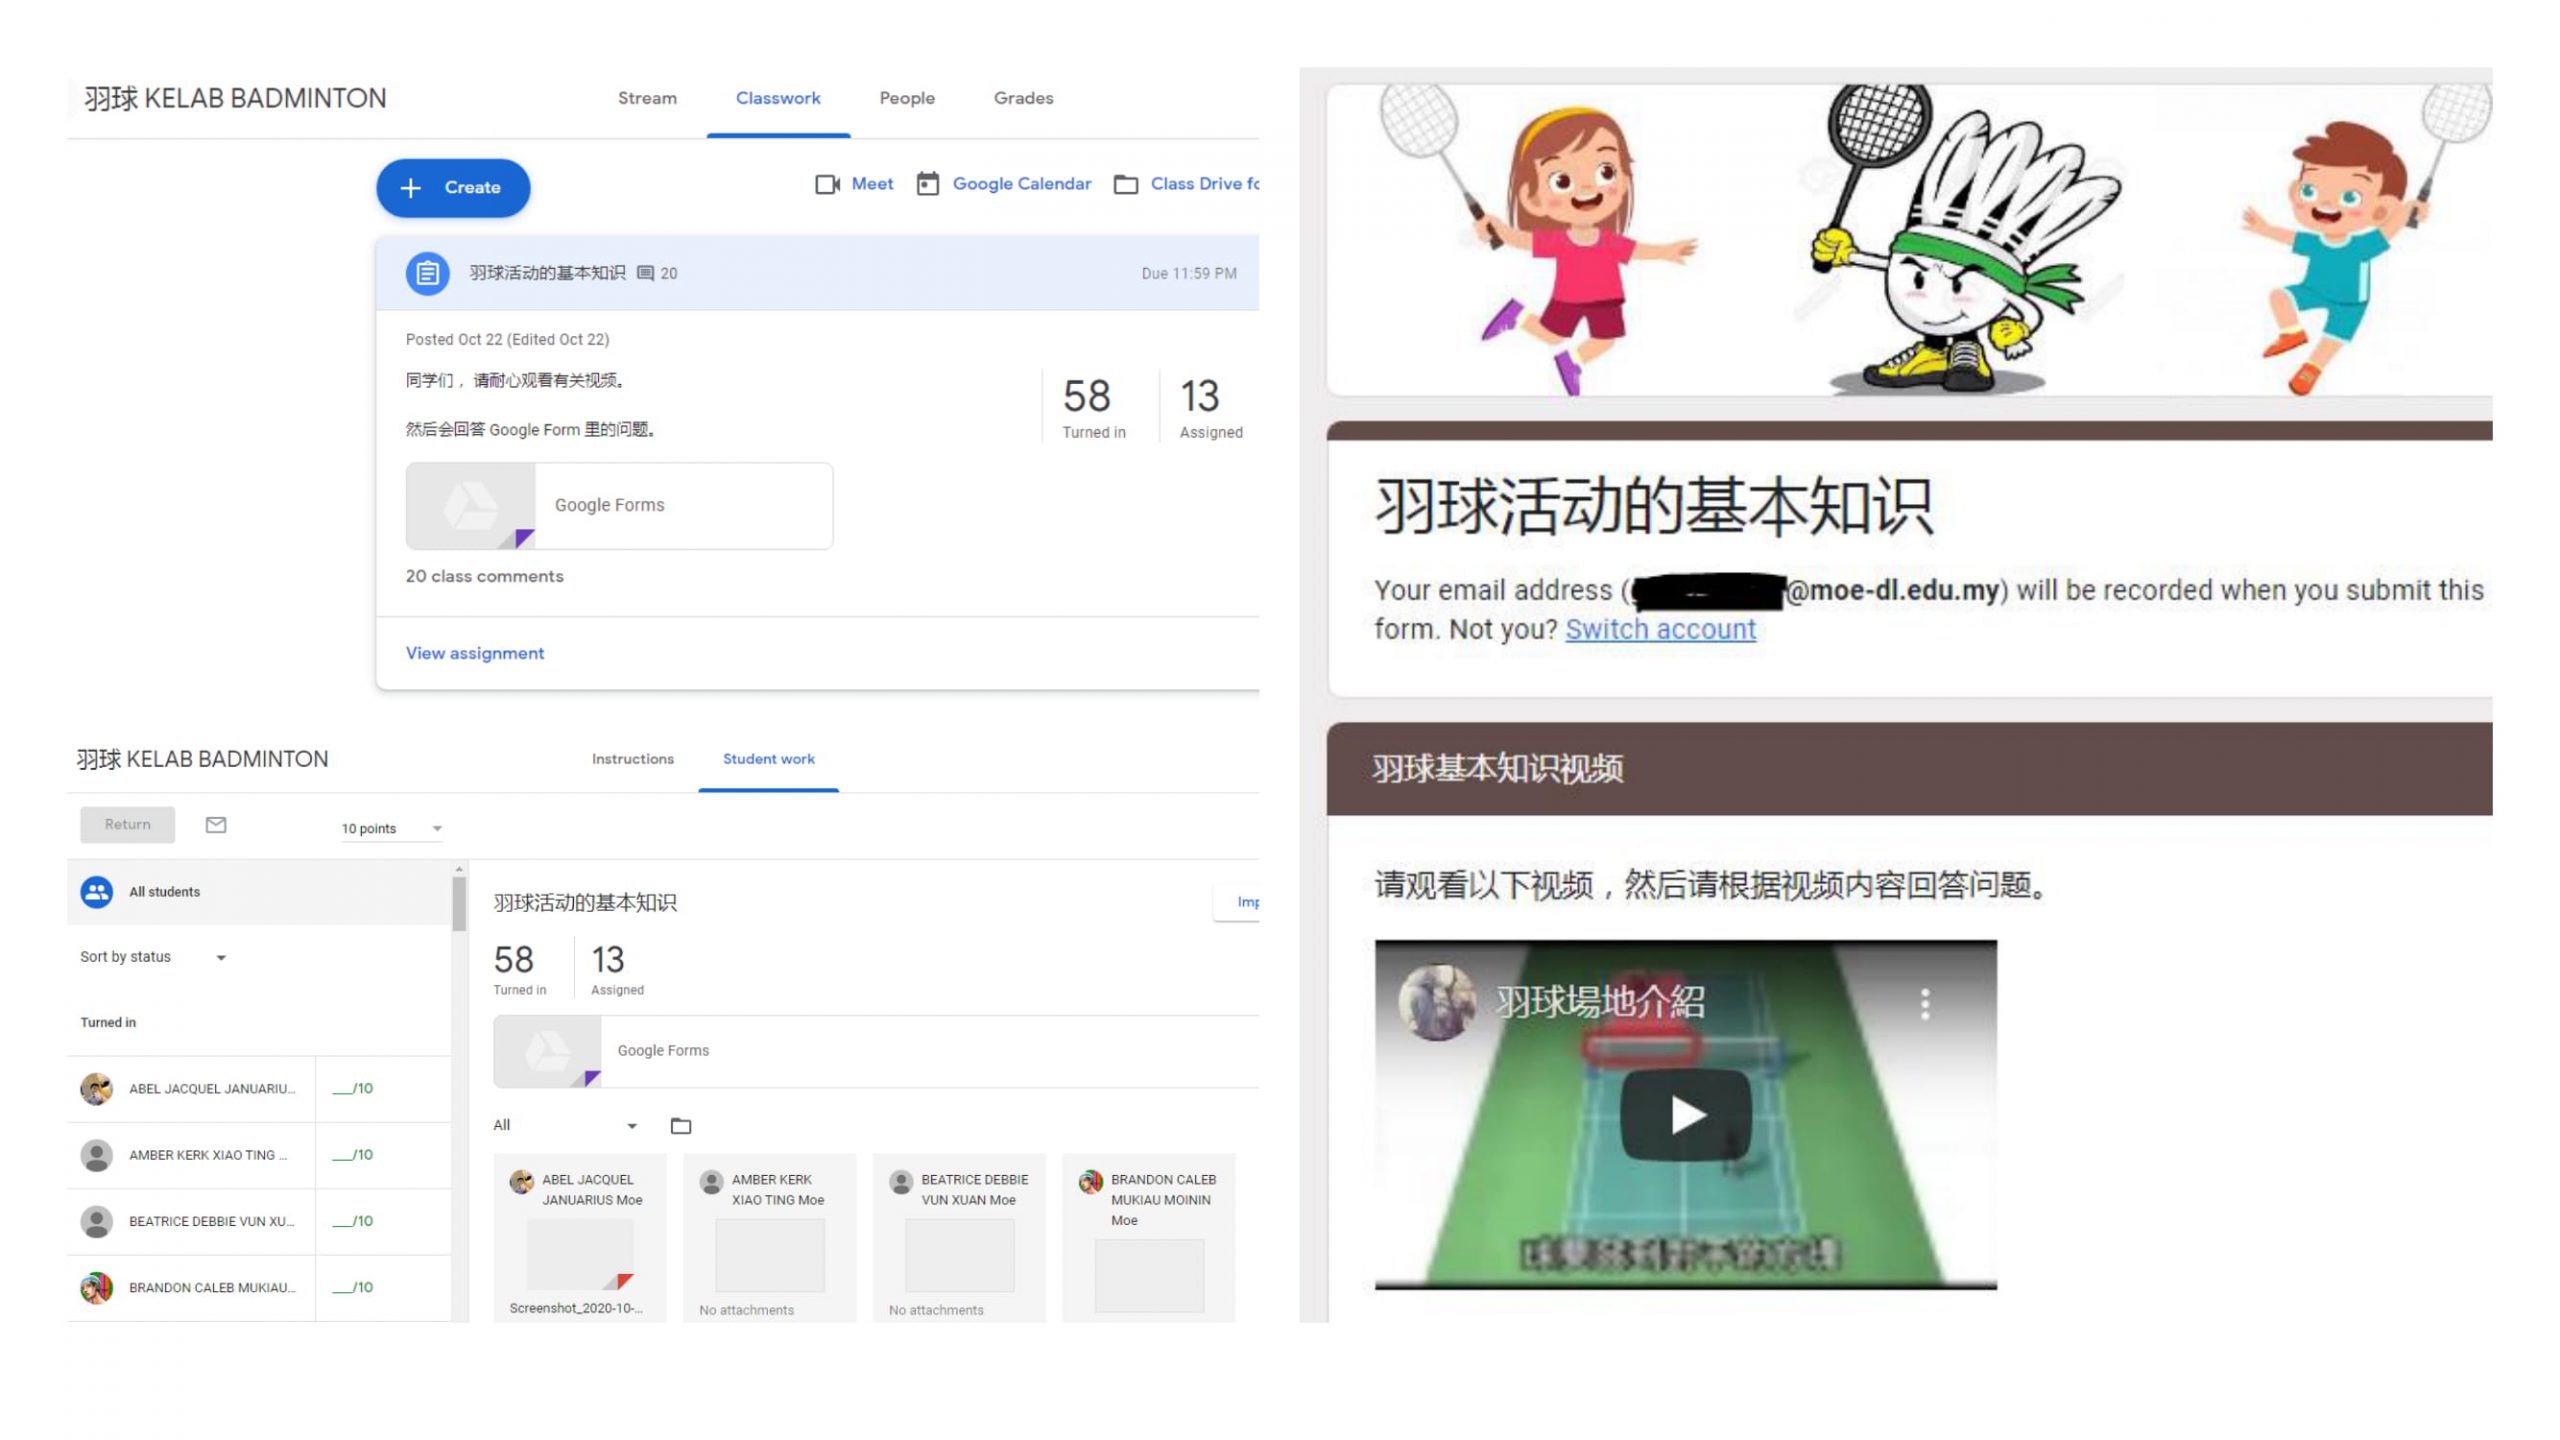Switch to the People tab
2560x1440 pixels.
pos(907,98)
